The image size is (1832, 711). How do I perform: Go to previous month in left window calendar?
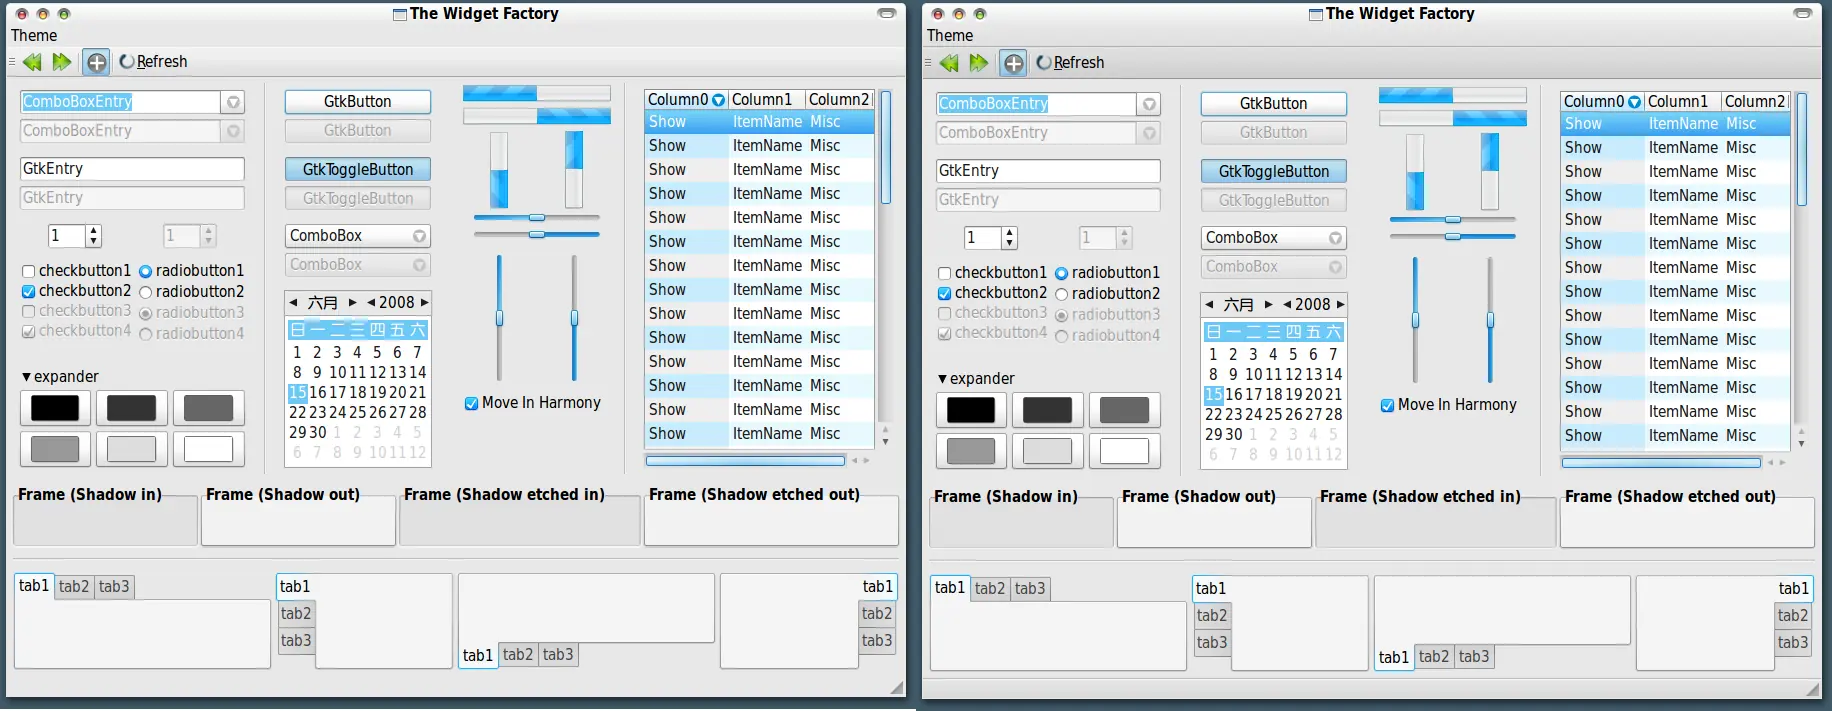293,302
